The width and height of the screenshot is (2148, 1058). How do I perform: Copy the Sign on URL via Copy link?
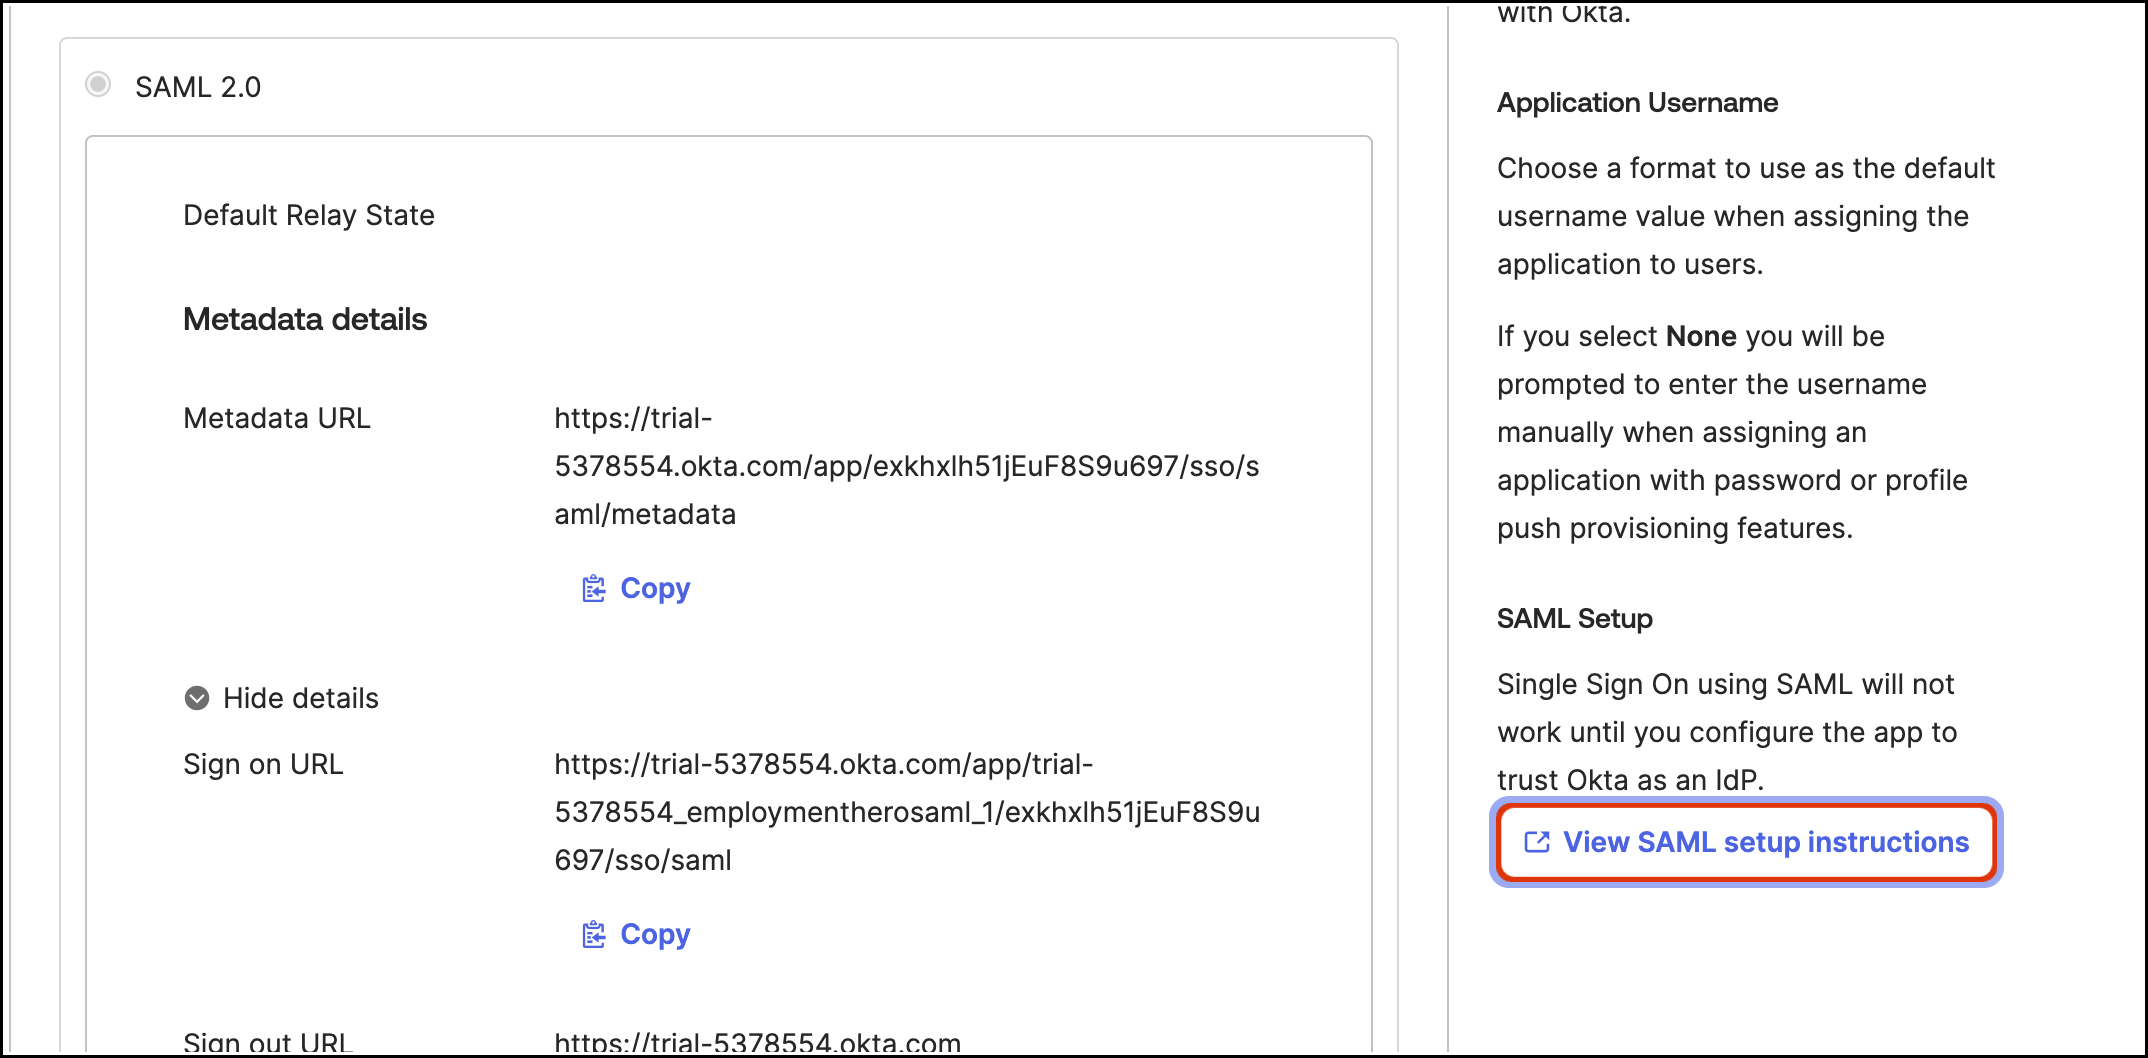(654, 935)
